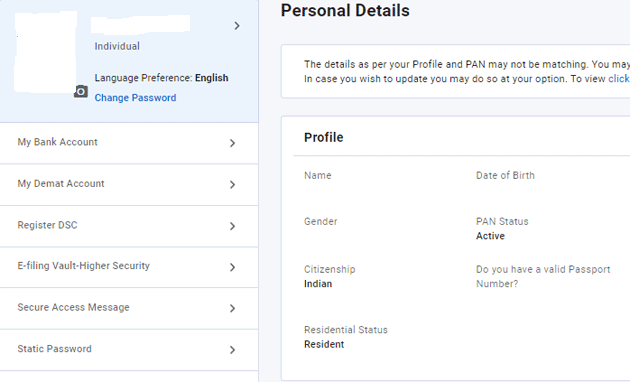Click the 'Residential Status' label
Viewport: 630px width, 382px height.
346,330
